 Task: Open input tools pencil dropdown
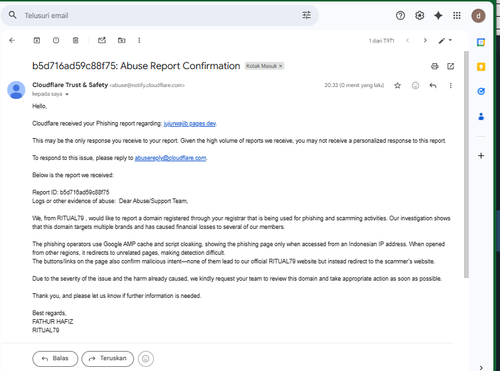tap(445, 40)
